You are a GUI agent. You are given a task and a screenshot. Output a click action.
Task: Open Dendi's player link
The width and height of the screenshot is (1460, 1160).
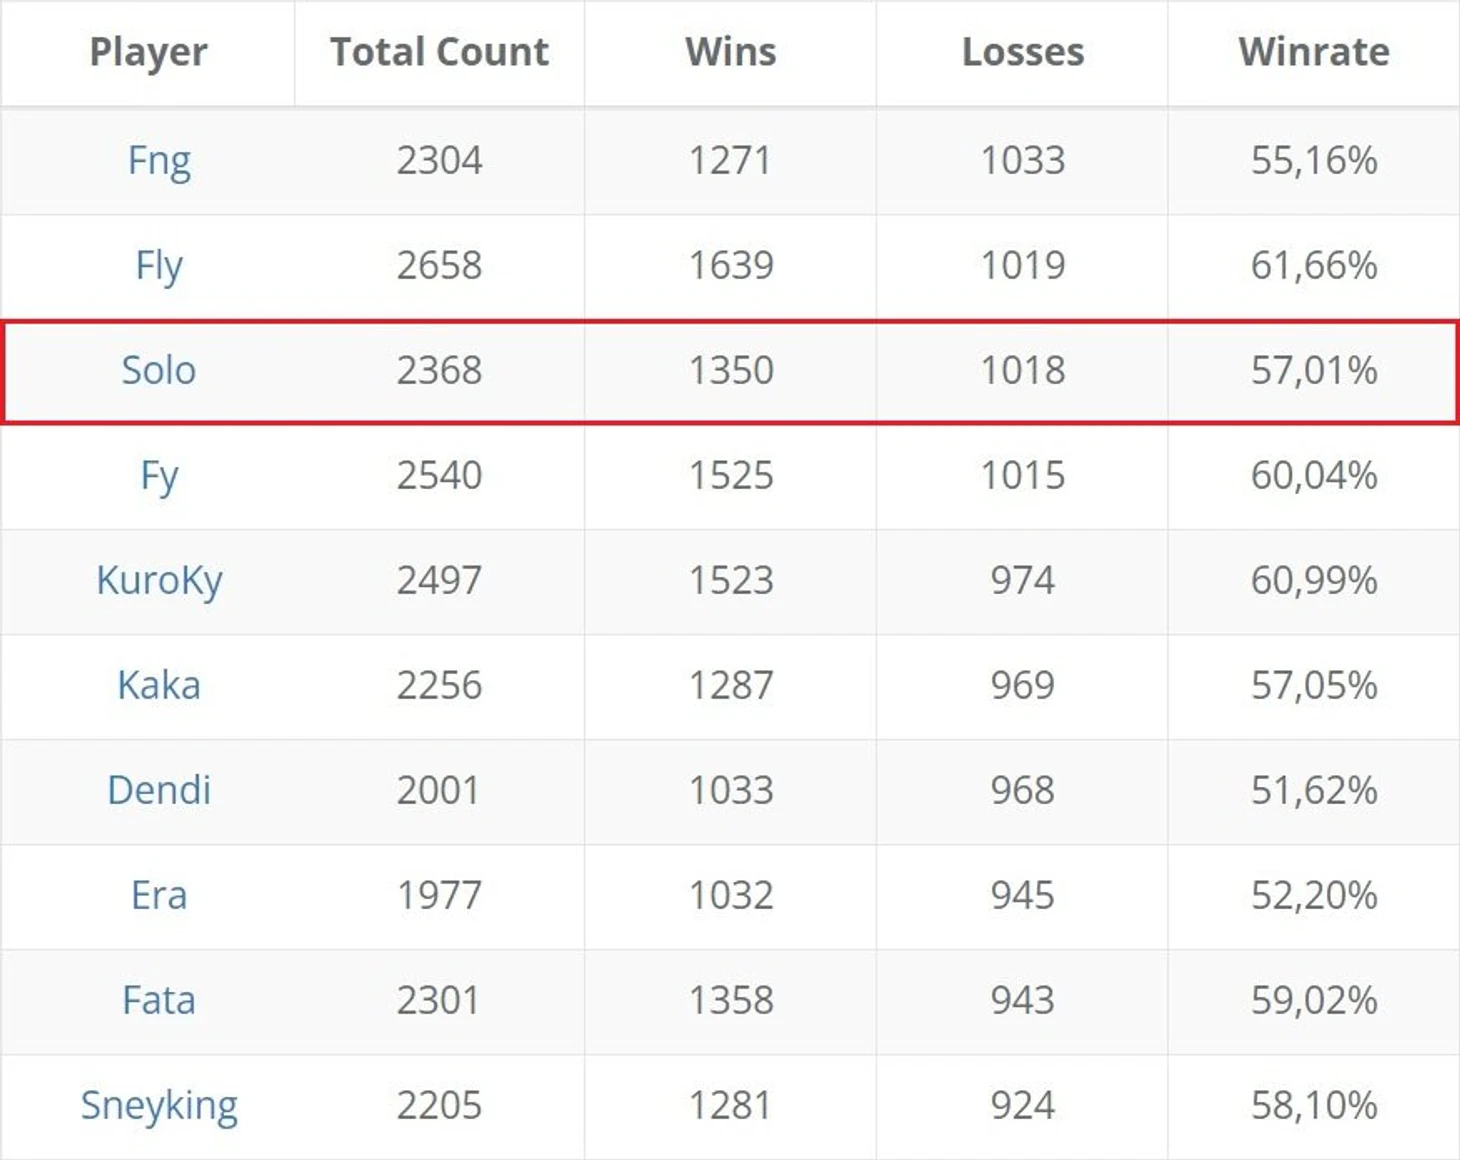pyautogui.click(x=159, y=791)
